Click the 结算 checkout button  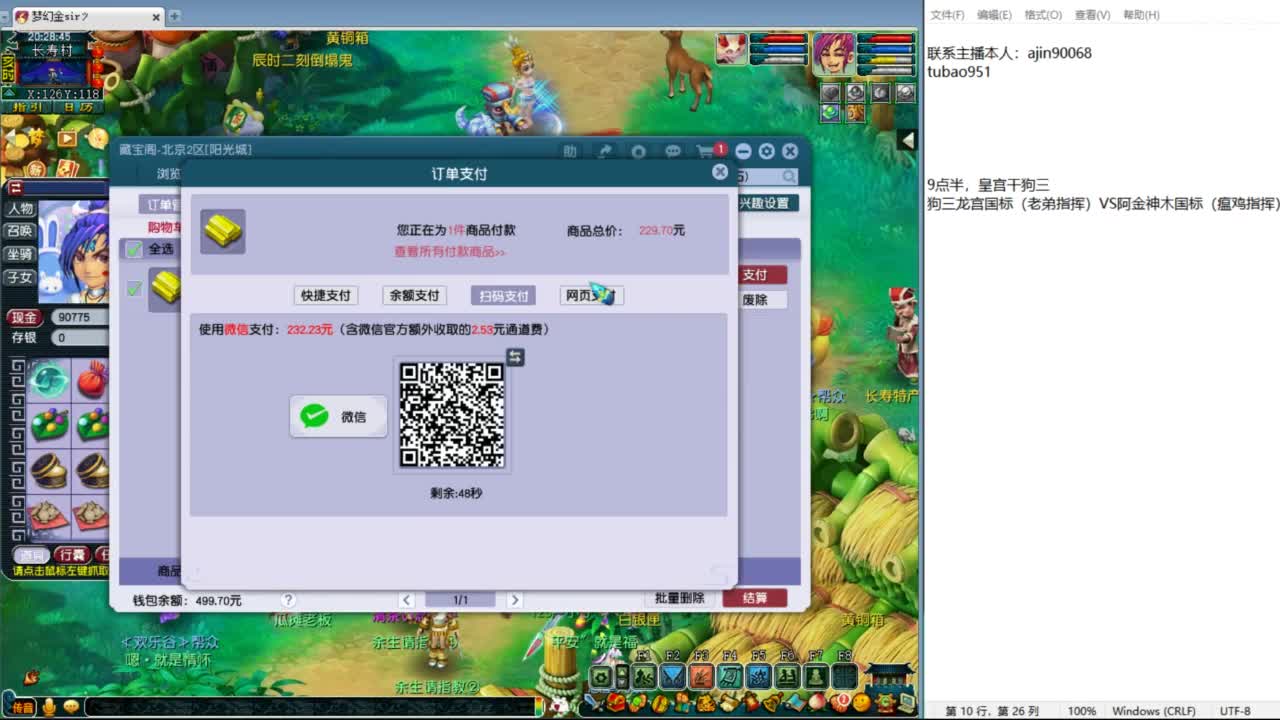tap(755, 598)
